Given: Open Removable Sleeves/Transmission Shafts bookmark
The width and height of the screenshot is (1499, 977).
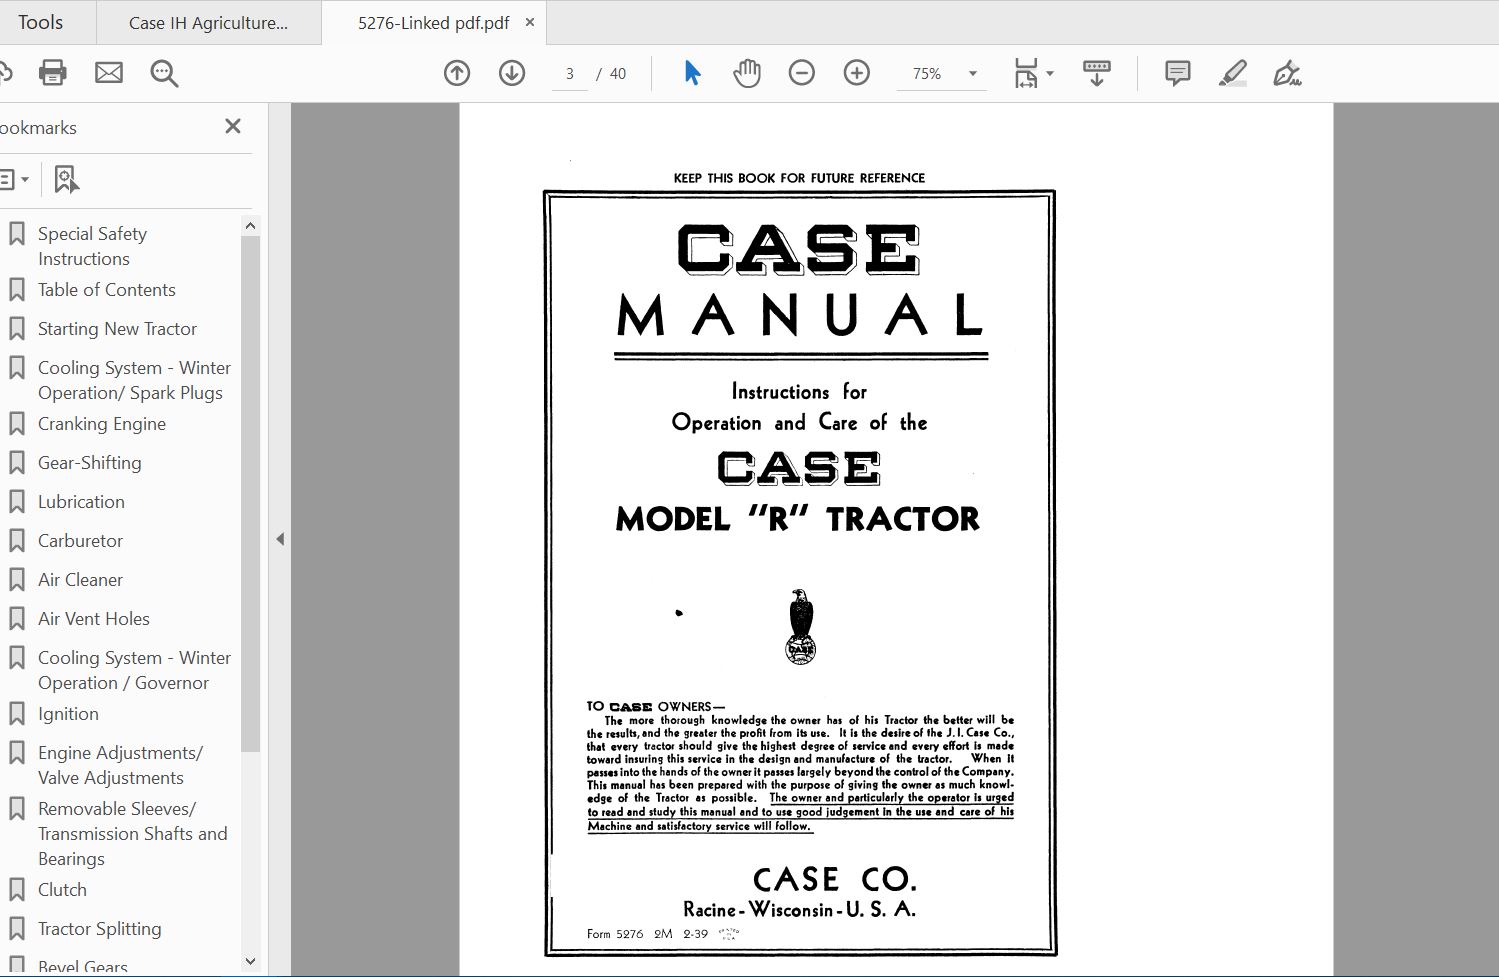Looking at the screenshot, I should point(132,834).
